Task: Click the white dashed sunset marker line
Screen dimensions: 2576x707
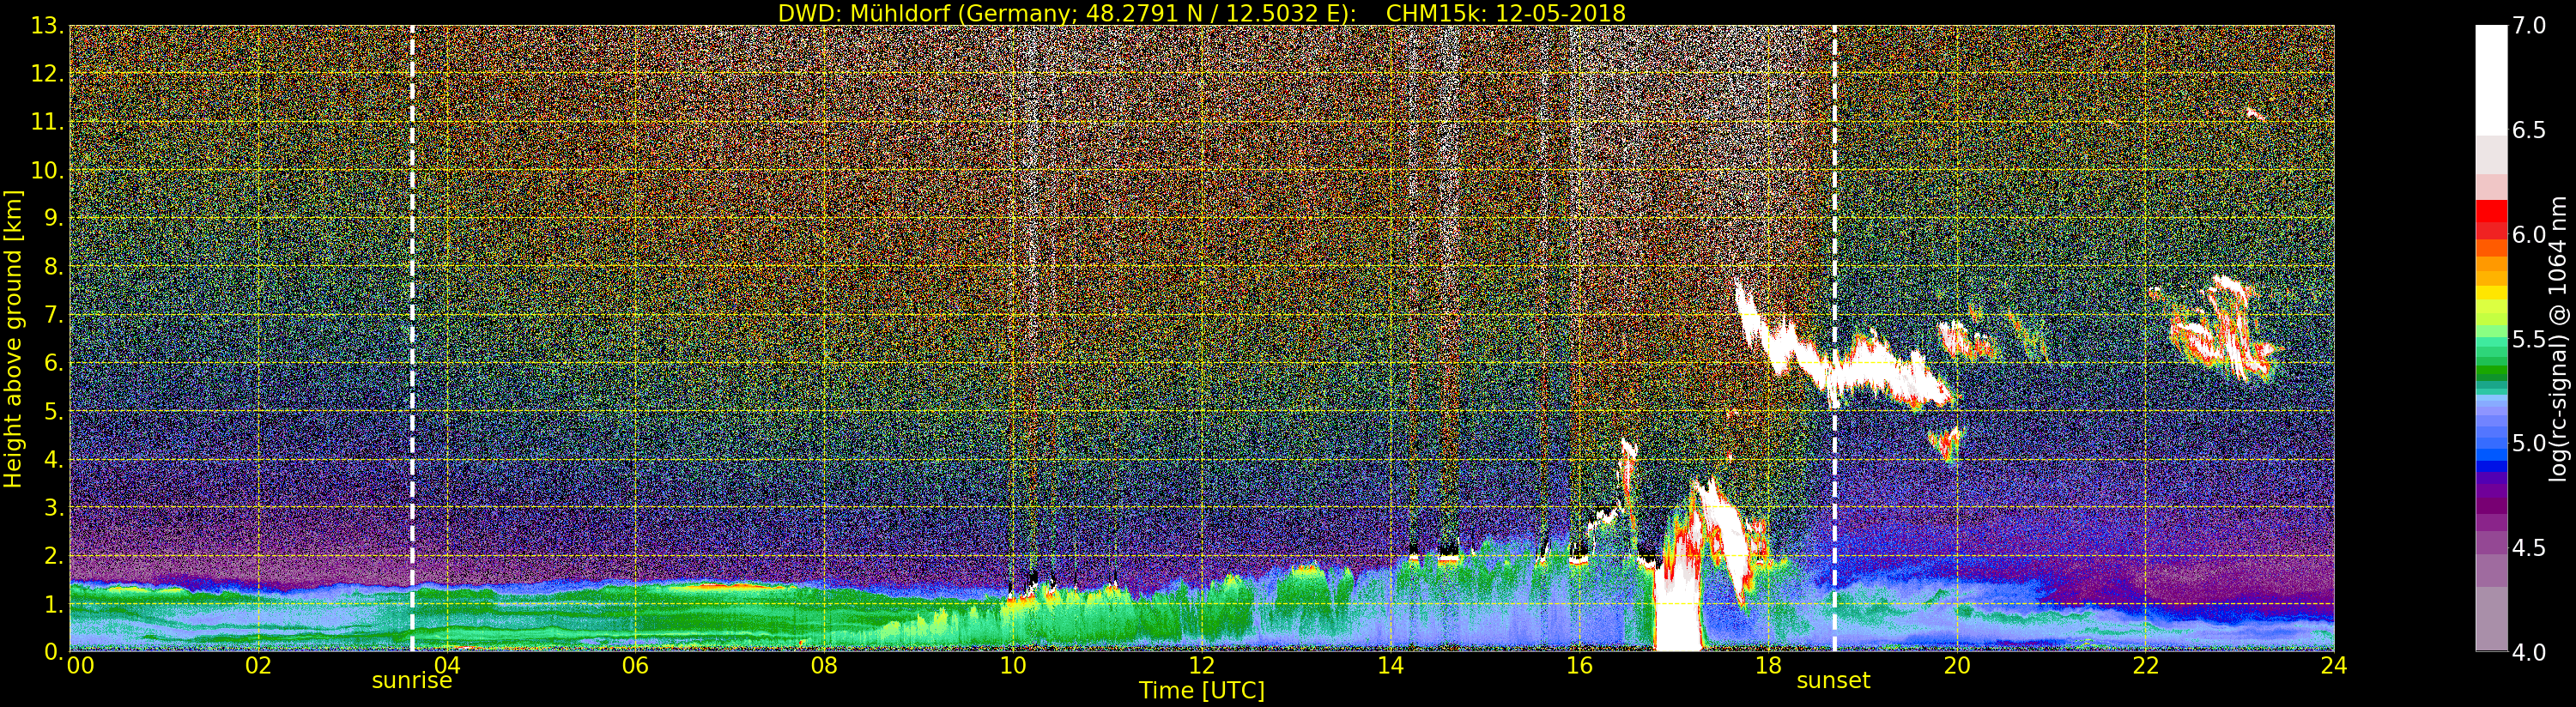Action: coord(1835,338)
